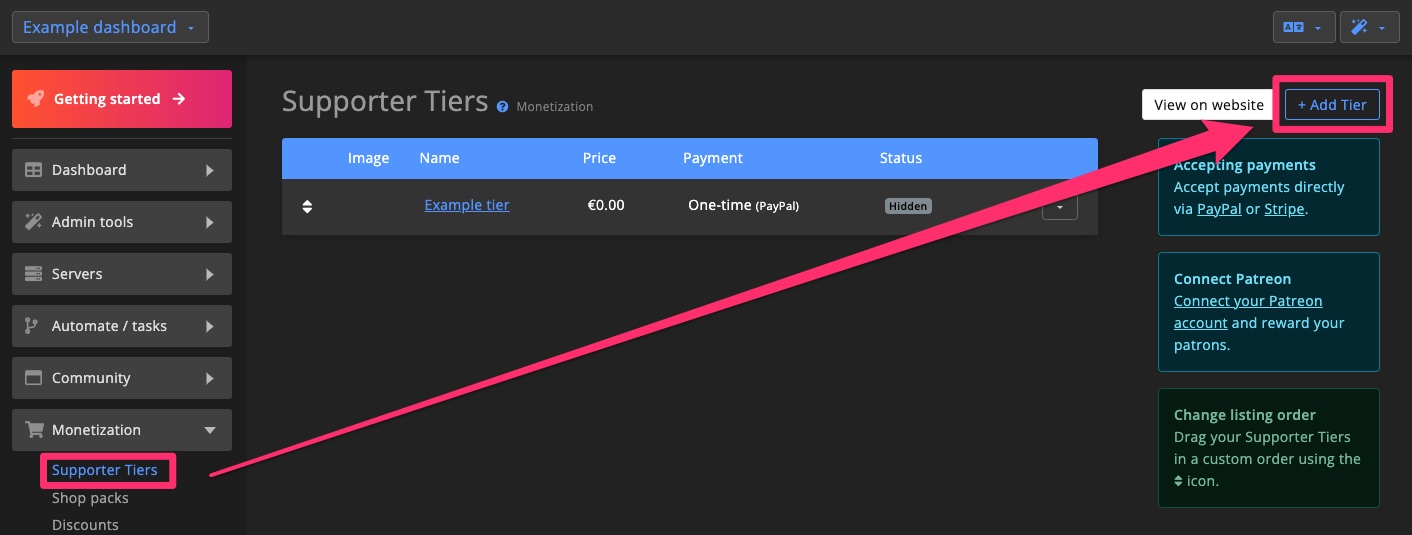Click the Dashboard grid icon in sidebar

pyautogui.click(x=34, y=170)
